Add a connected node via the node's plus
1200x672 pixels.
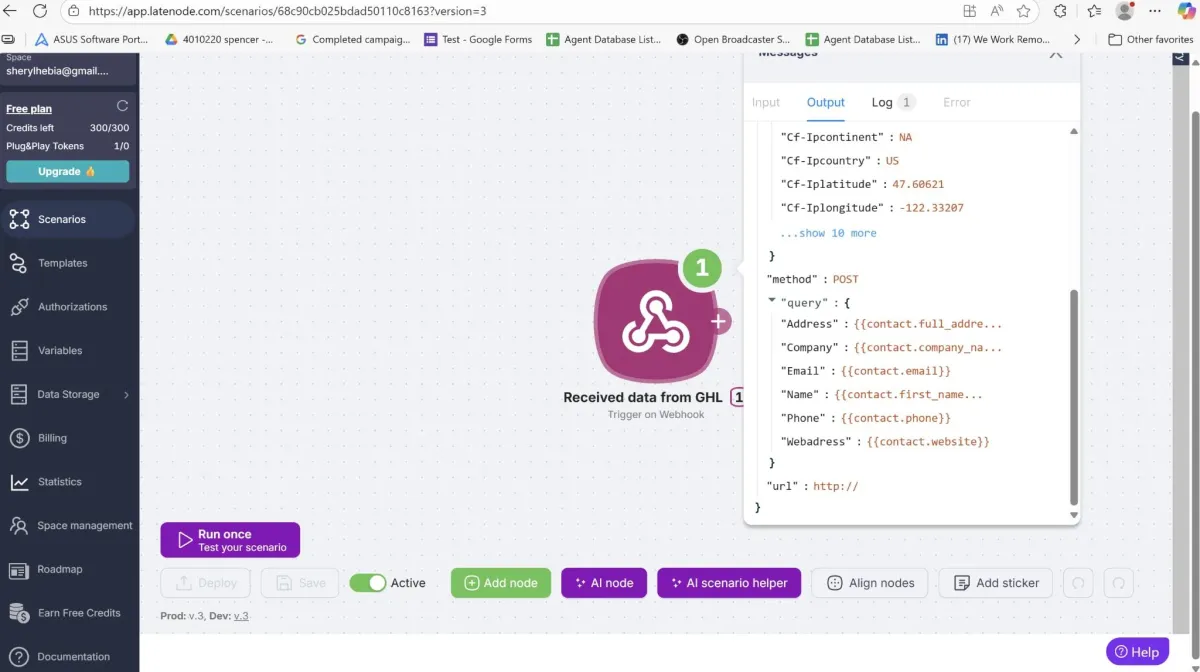719,321
